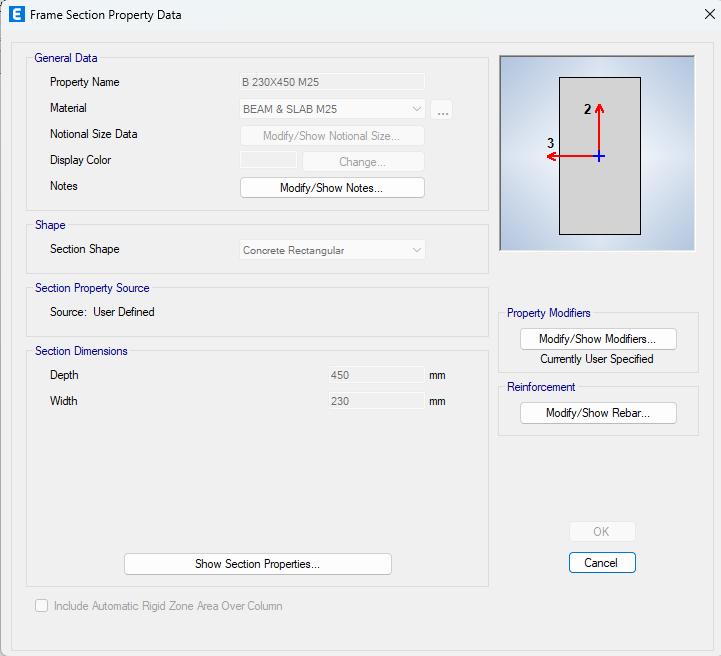Click the axis 2 arrow in section preview
721x656 pixels.
(x=599, y=130)
